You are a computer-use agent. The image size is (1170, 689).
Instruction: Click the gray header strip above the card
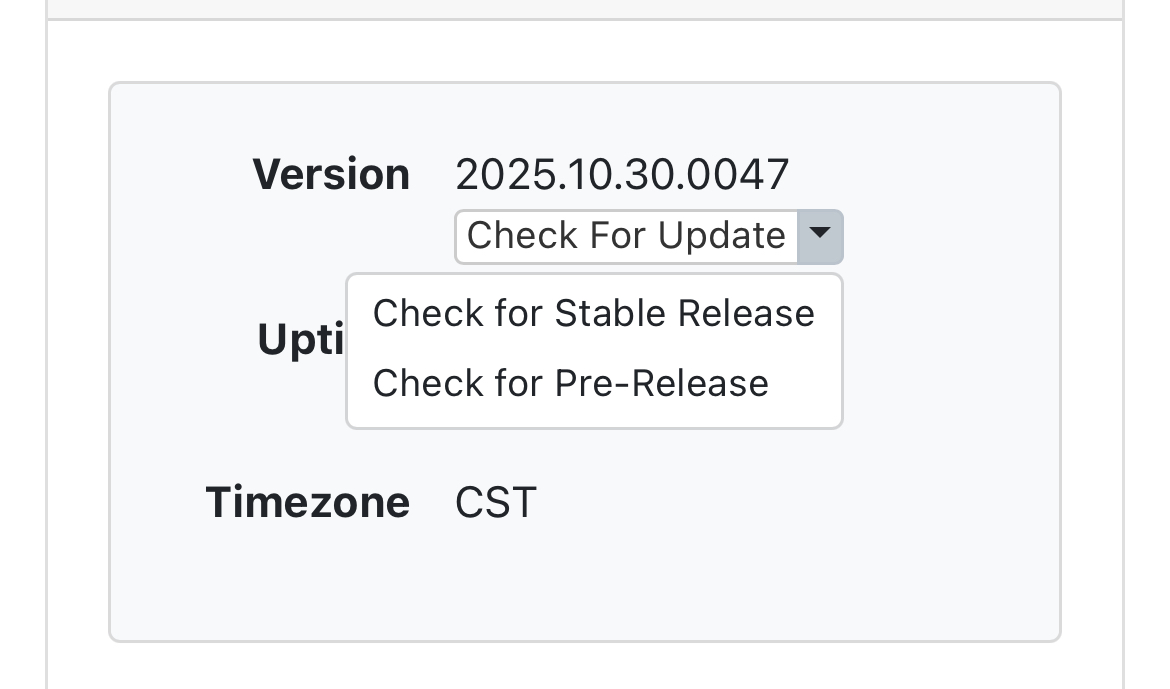coord(584,8)
